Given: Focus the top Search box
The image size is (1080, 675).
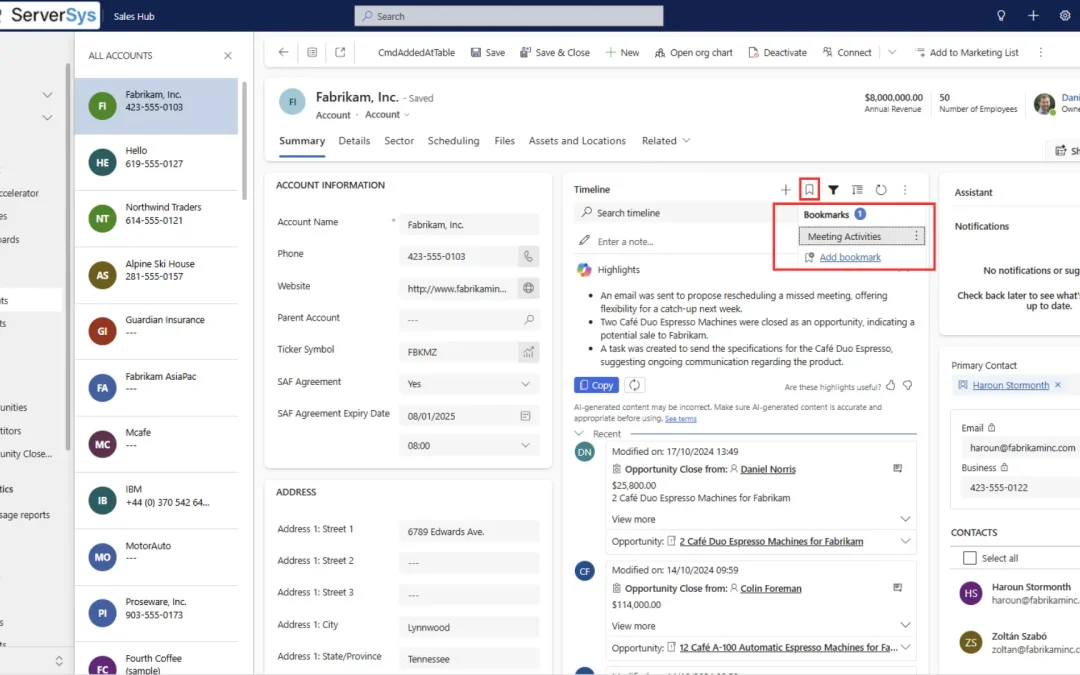Looking at the screenshot, I should click(x=508, y=16).
